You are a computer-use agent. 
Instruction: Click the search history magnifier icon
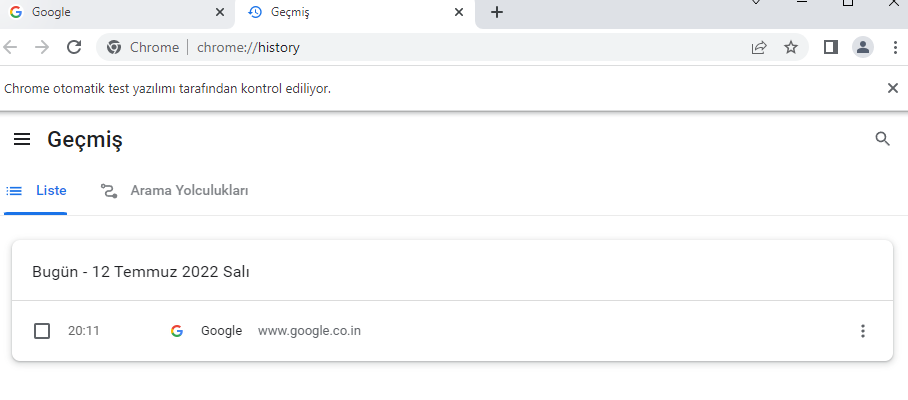tap(882, 139)
